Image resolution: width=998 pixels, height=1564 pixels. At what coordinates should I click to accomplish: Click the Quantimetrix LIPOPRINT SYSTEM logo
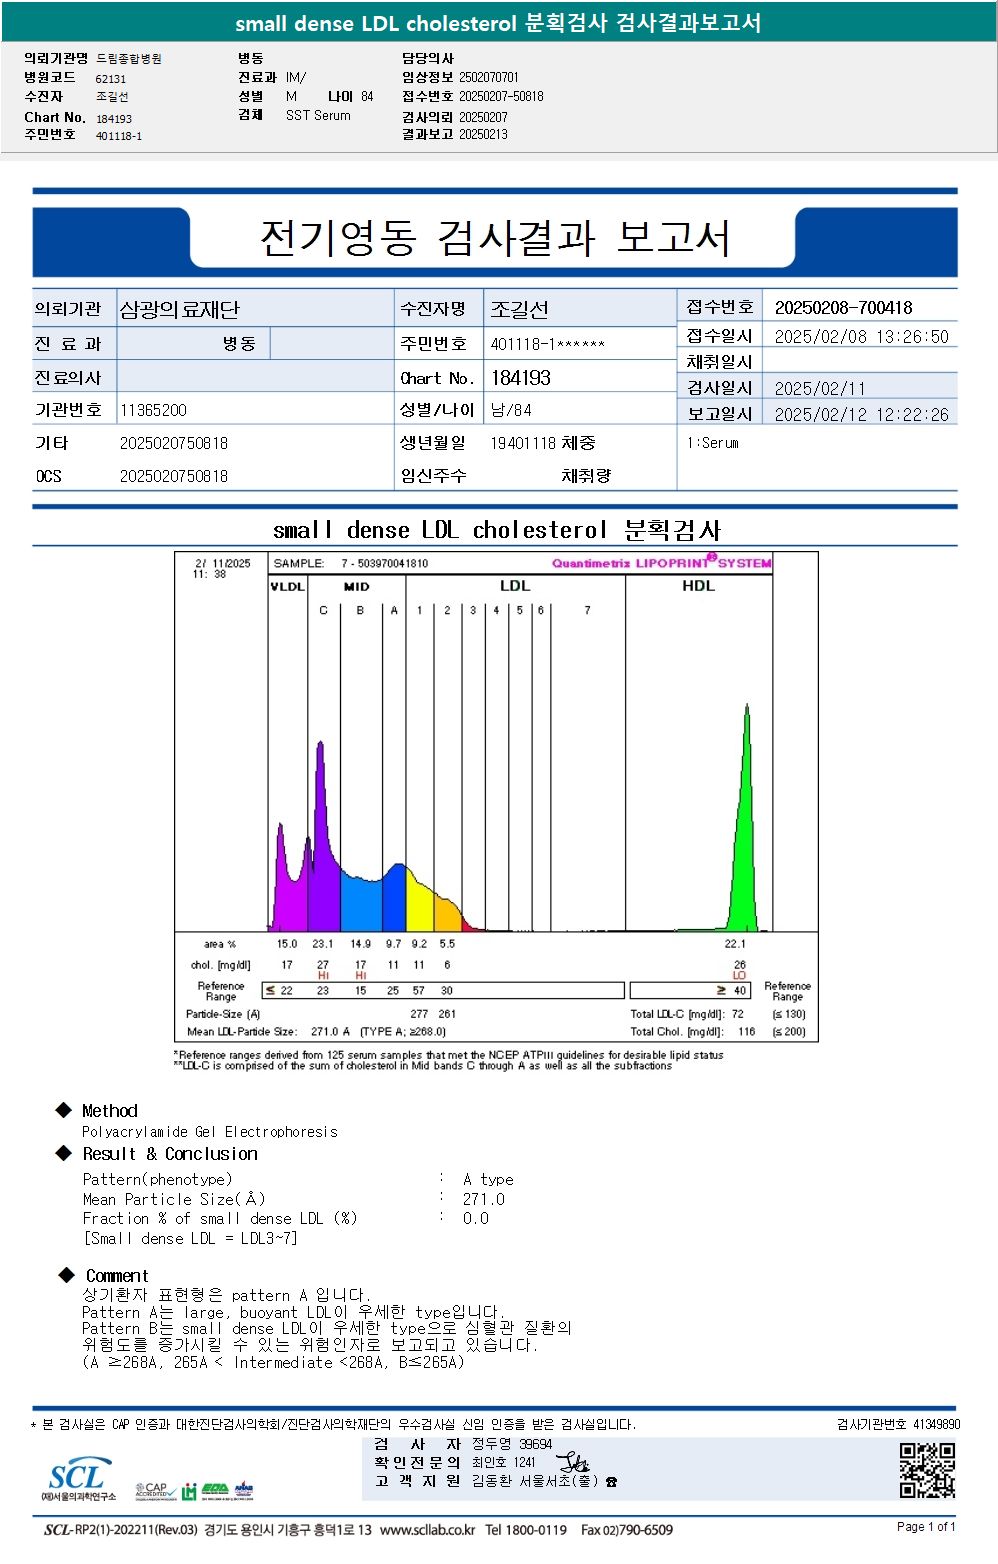(662, 562)
